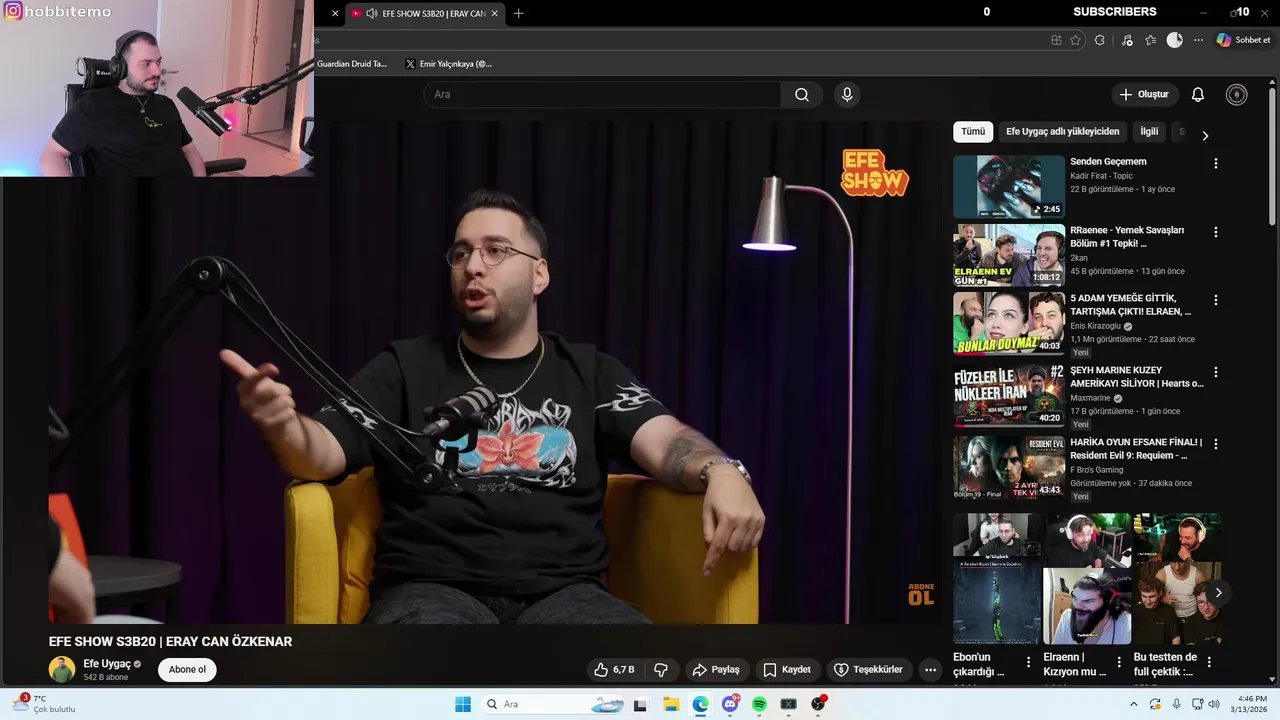Open options for Bu testten de short

[x=1209, y=662]
